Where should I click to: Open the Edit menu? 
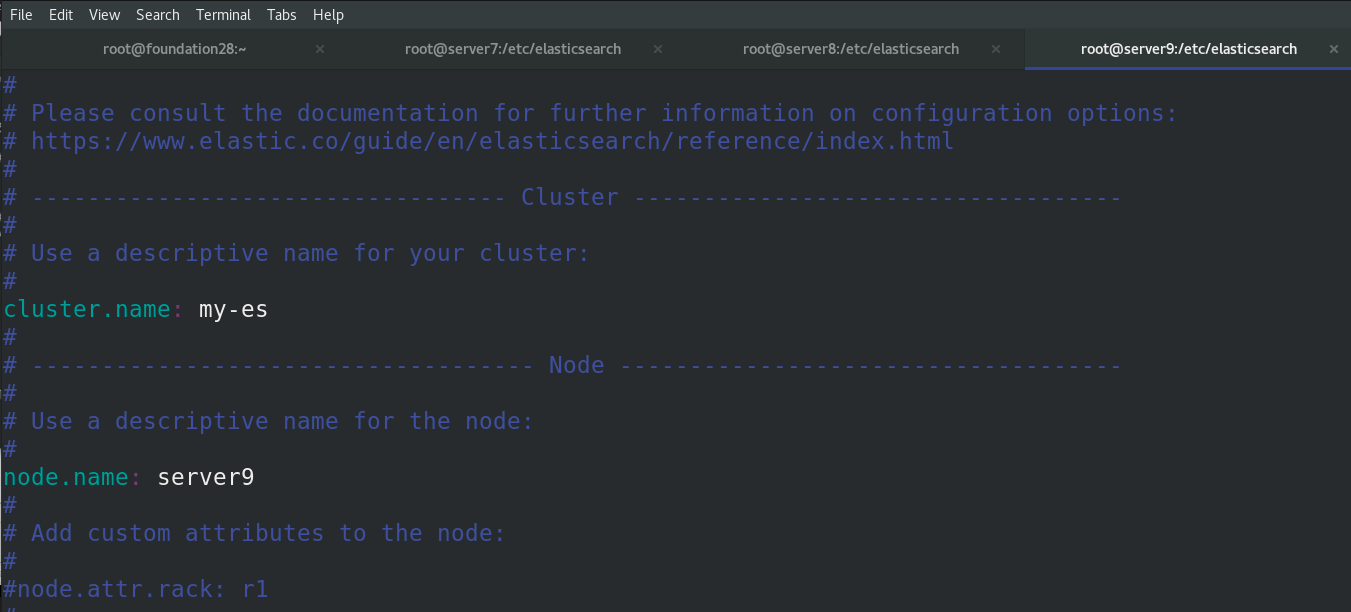(x=61, y=15)
